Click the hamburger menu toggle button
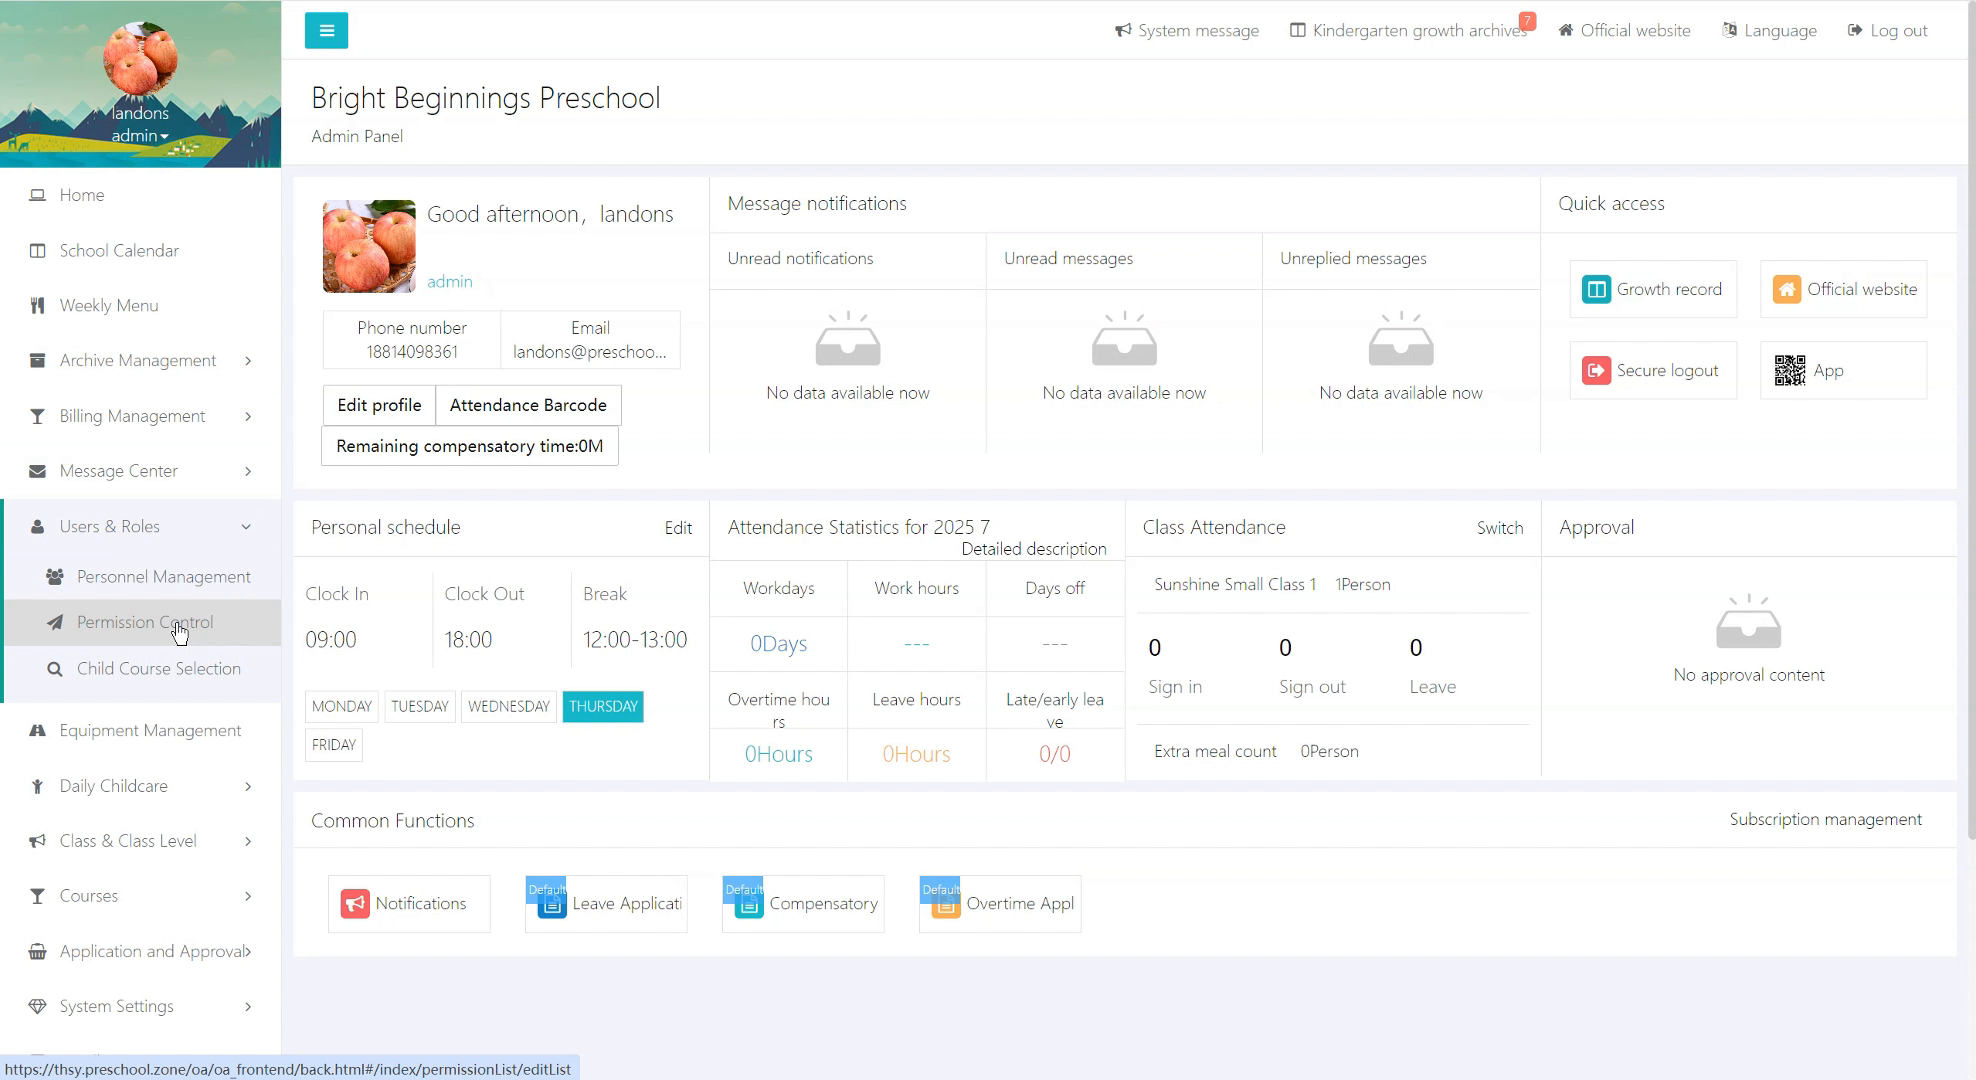The image size is (1976, 1080). pyautogui.click(x=326, y=30)
